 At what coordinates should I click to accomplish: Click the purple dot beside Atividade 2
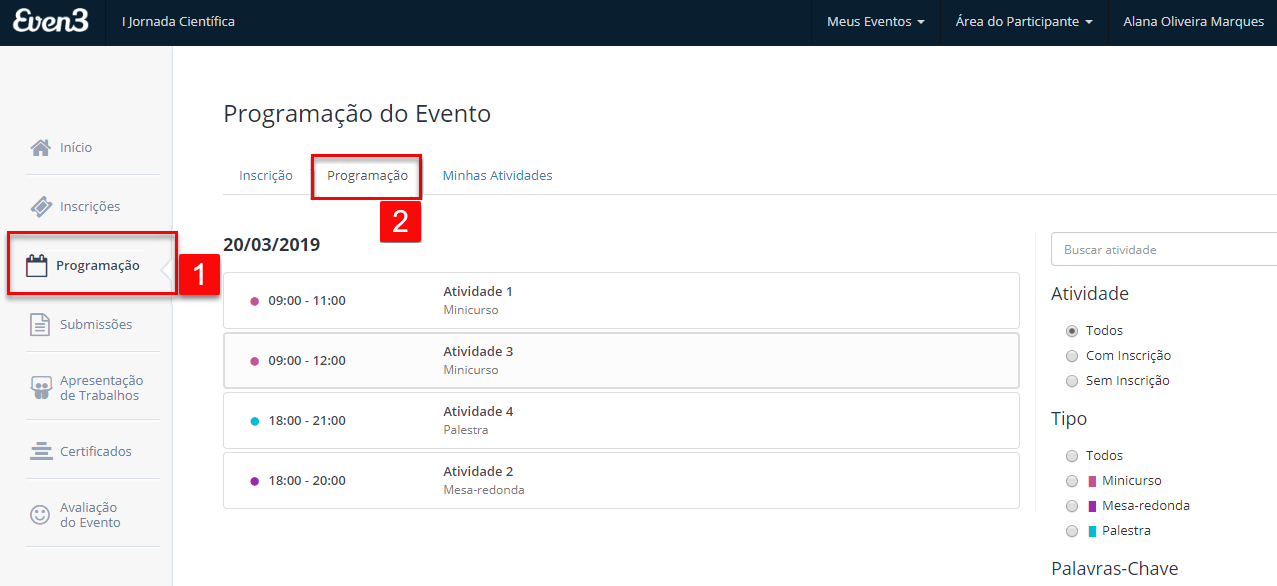click(254, 481)
